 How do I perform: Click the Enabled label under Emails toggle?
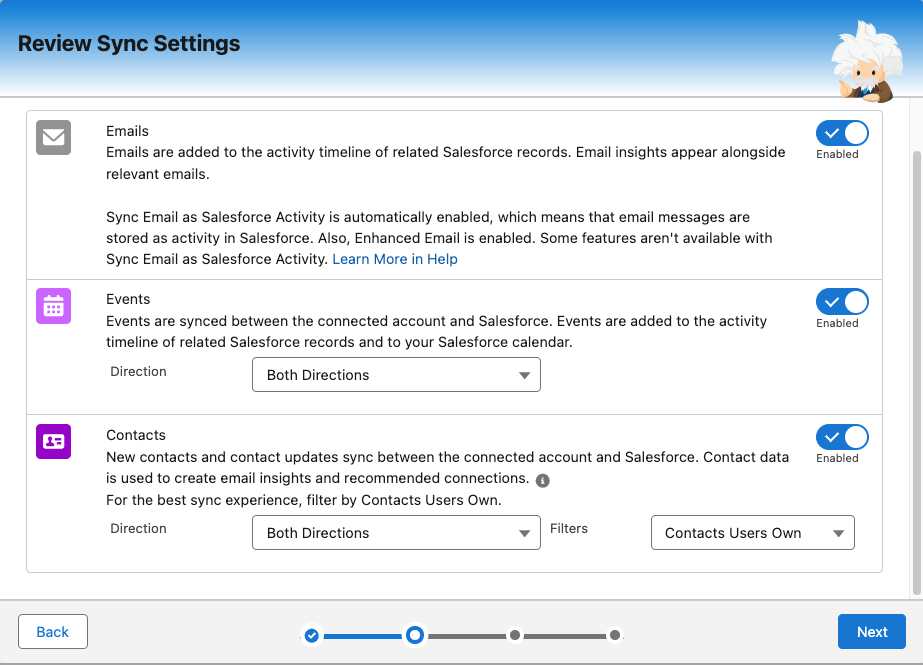pos(837,154)
